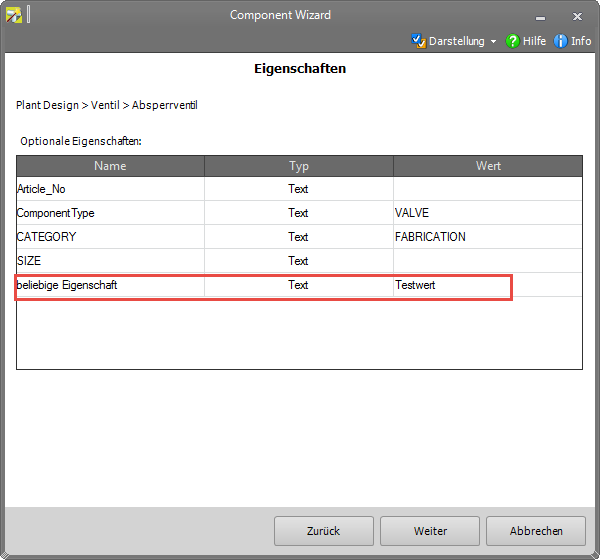Select the VALVE value cell

(x=487, y=213)
